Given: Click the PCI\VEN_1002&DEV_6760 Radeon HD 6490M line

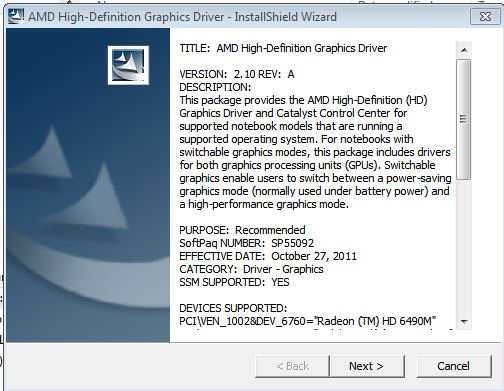Looking at the screenshot, I should [307, 321].
